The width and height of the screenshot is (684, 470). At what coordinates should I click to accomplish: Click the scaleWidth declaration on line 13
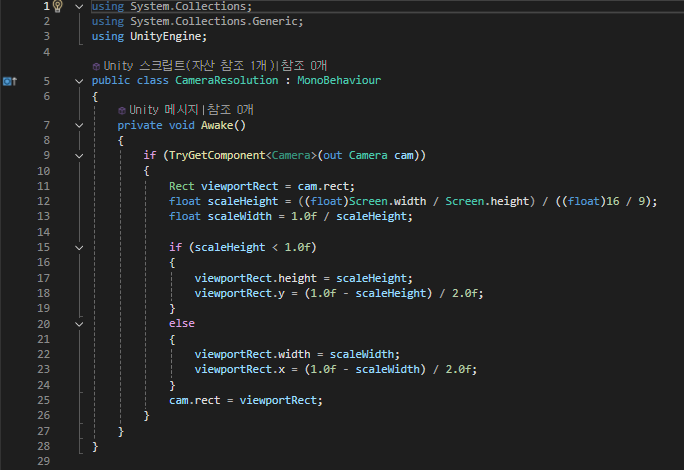(x=239, y=216)
